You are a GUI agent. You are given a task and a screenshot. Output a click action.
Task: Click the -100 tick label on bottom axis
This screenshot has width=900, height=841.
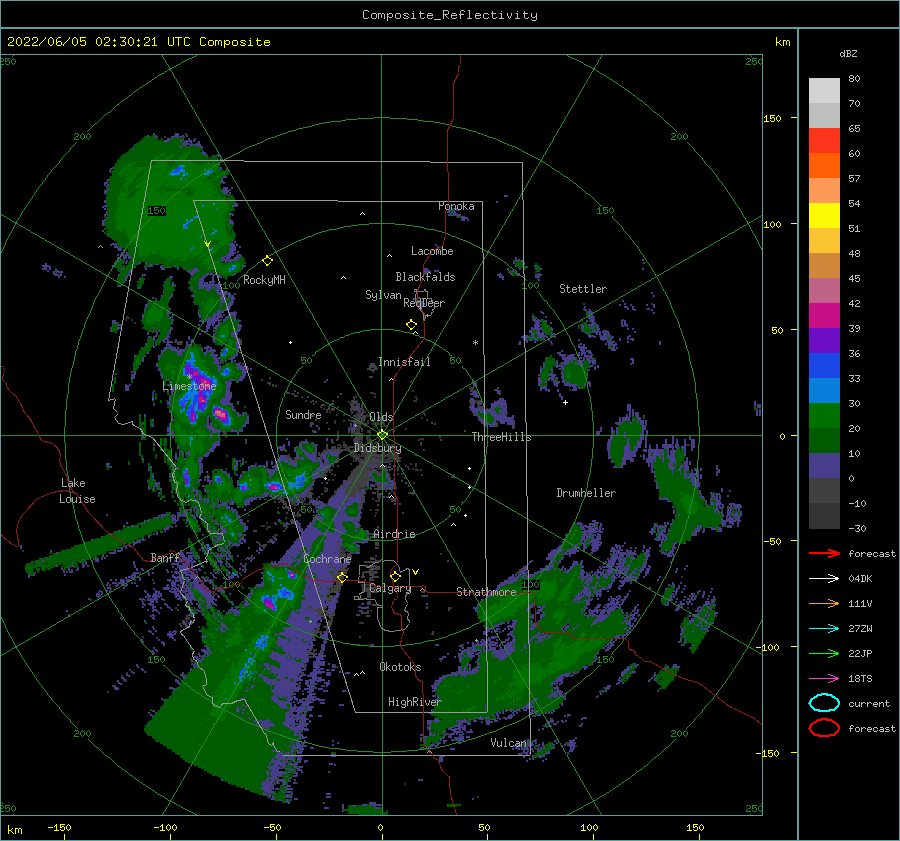click(x=165, y=828)
